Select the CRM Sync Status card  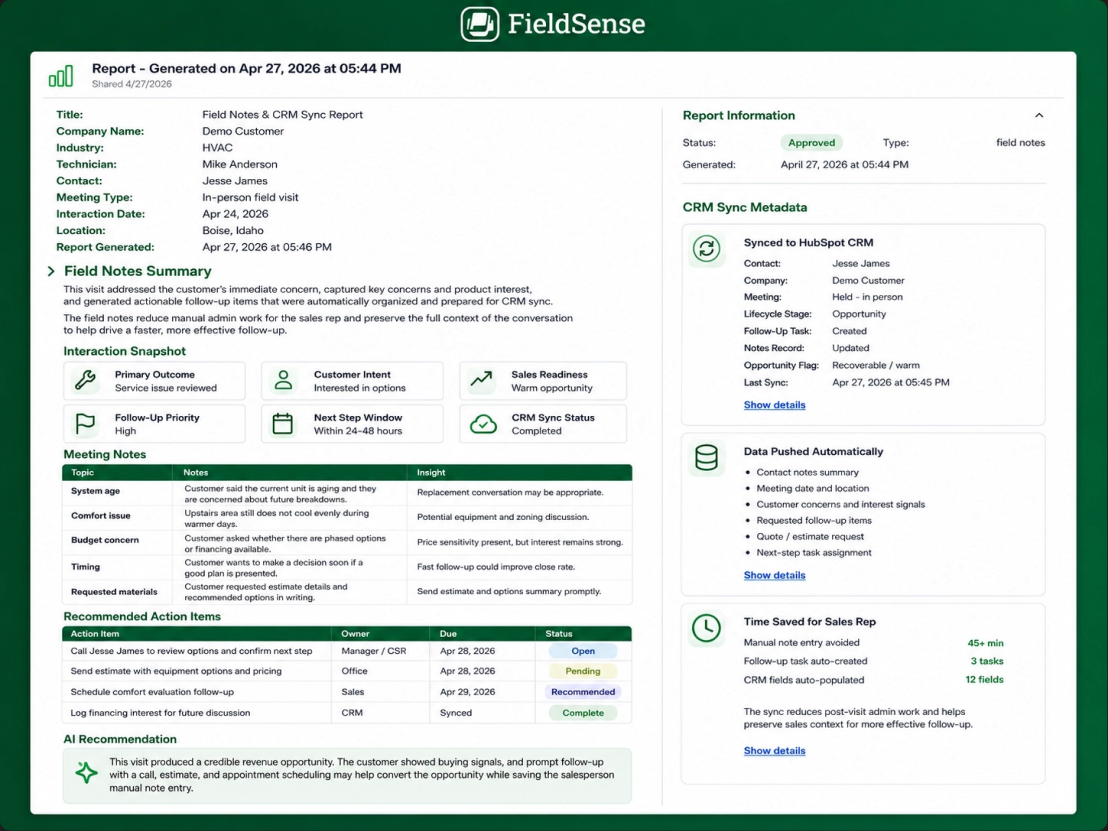(x=543, y=424)
